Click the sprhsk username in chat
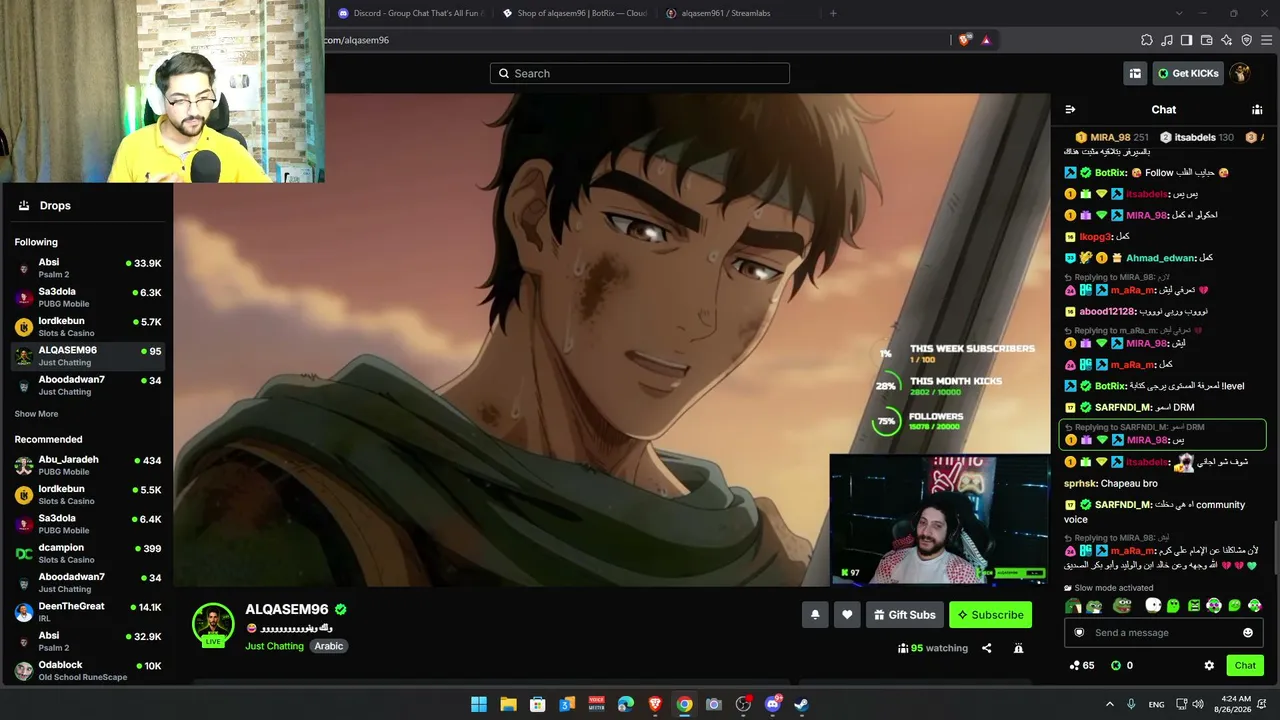The image size is (1280, 720). (1080, 483)
